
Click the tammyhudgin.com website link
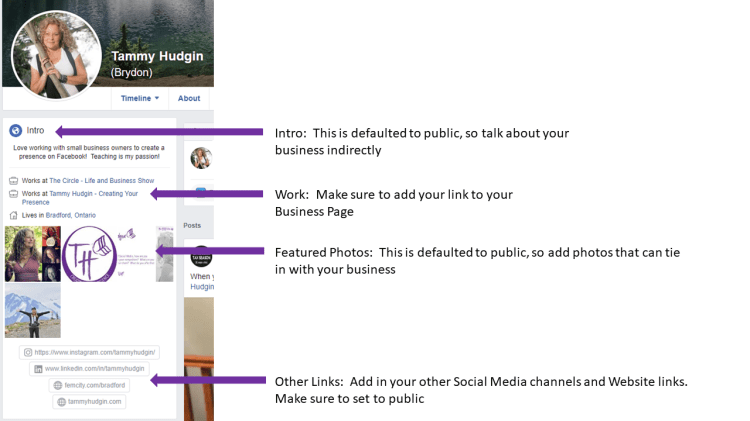(x=96, y=401)
